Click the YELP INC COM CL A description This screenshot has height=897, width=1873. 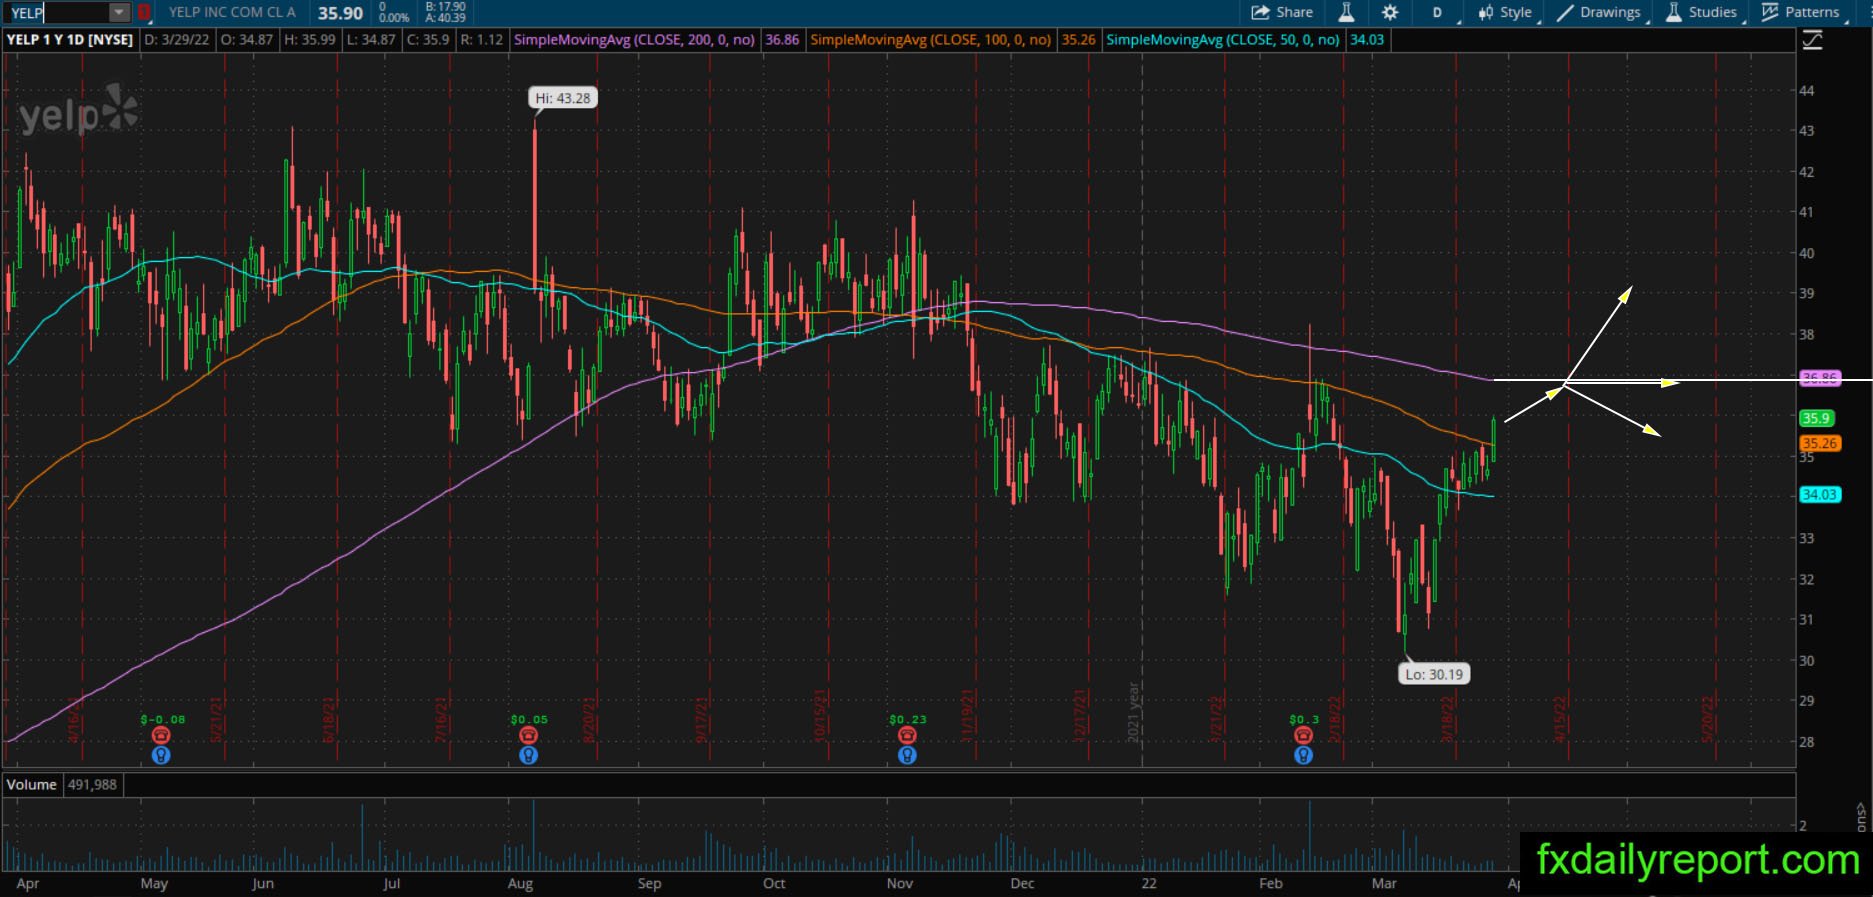232,12
